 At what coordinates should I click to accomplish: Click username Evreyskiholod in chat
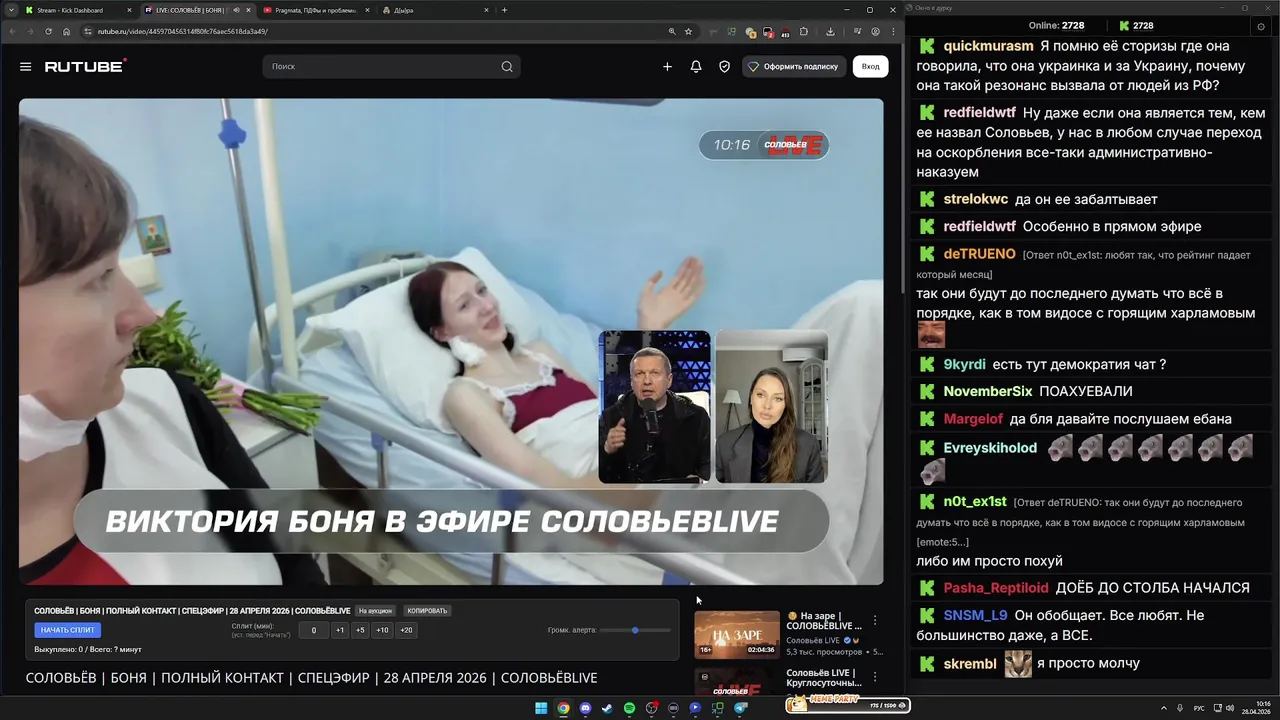tap(990, 448)
